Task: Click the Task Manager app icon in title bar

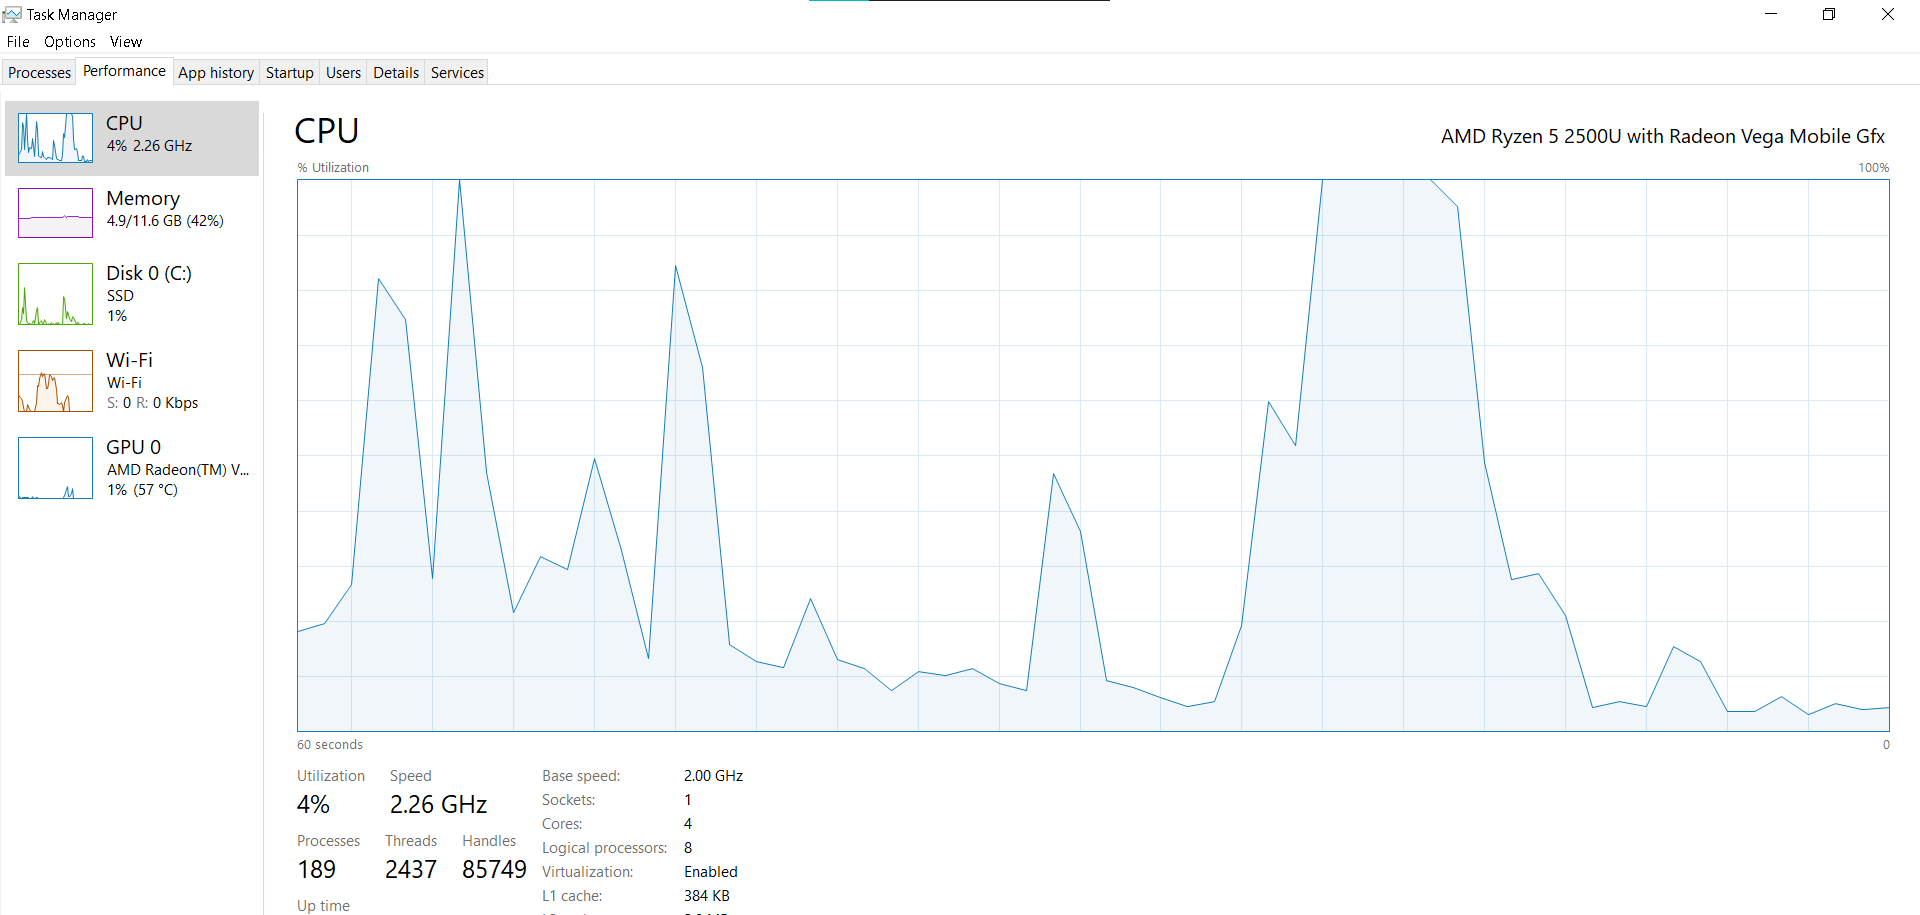Action: (12, 14)
